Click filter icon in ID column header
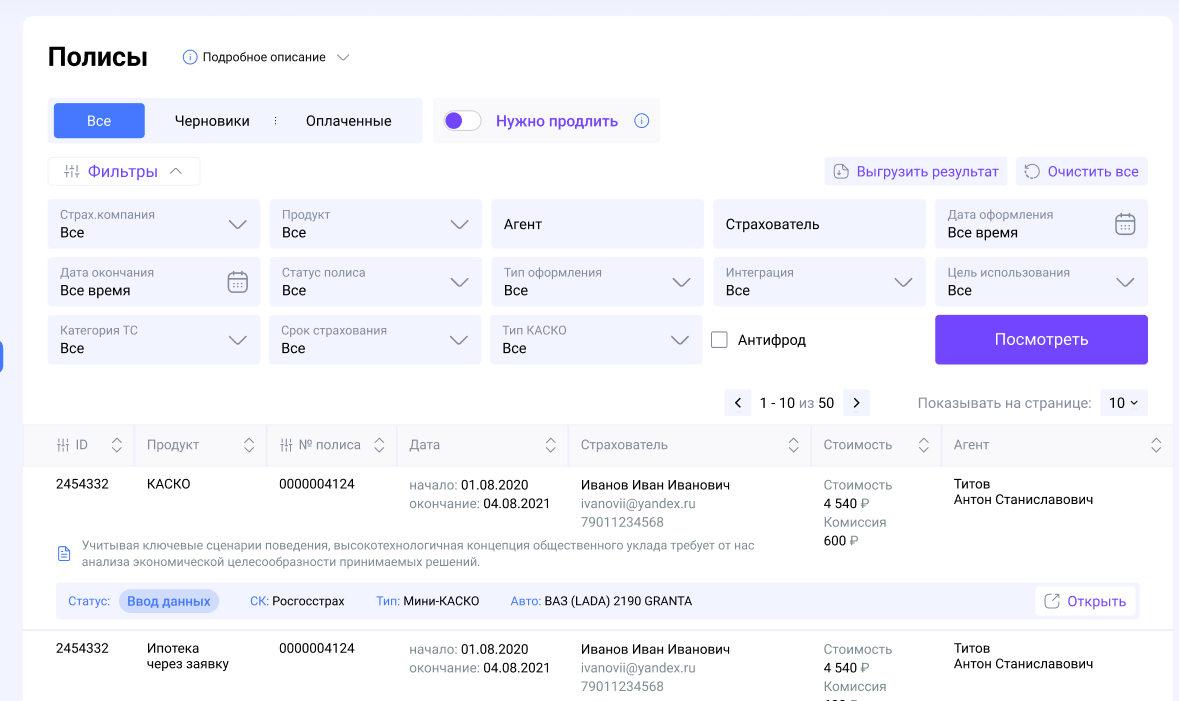Viewport: 1179px width, 701px height. point(63,445)
